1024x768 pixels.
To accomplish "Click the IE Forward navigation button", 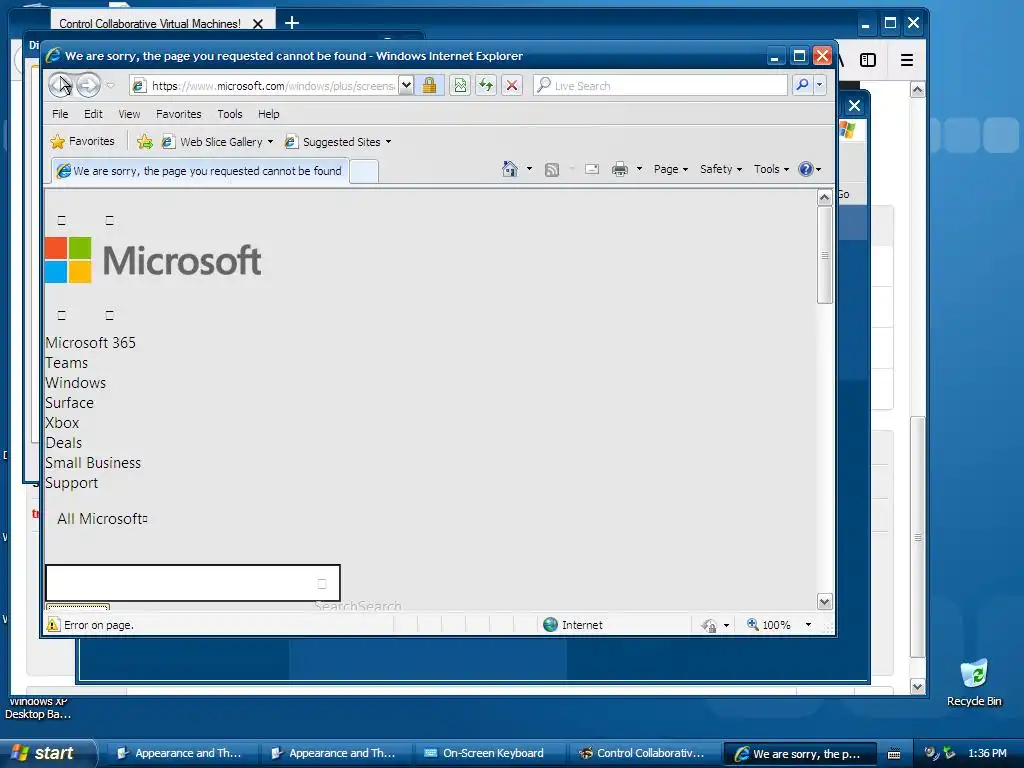I will coord(88,85).
